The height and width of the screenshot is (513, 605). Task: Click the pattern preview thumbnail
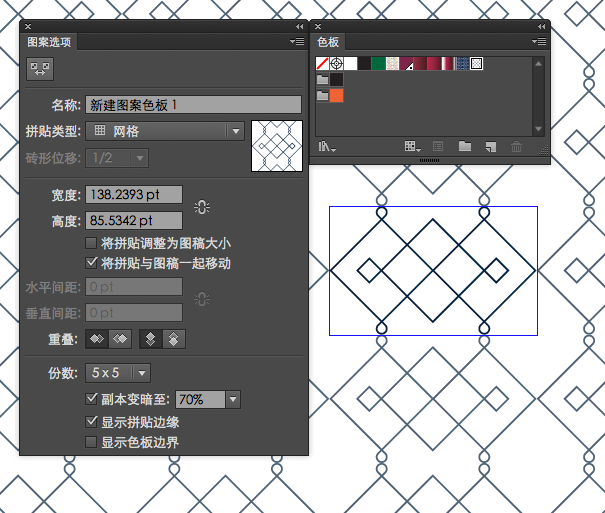(x=277, y=146)
